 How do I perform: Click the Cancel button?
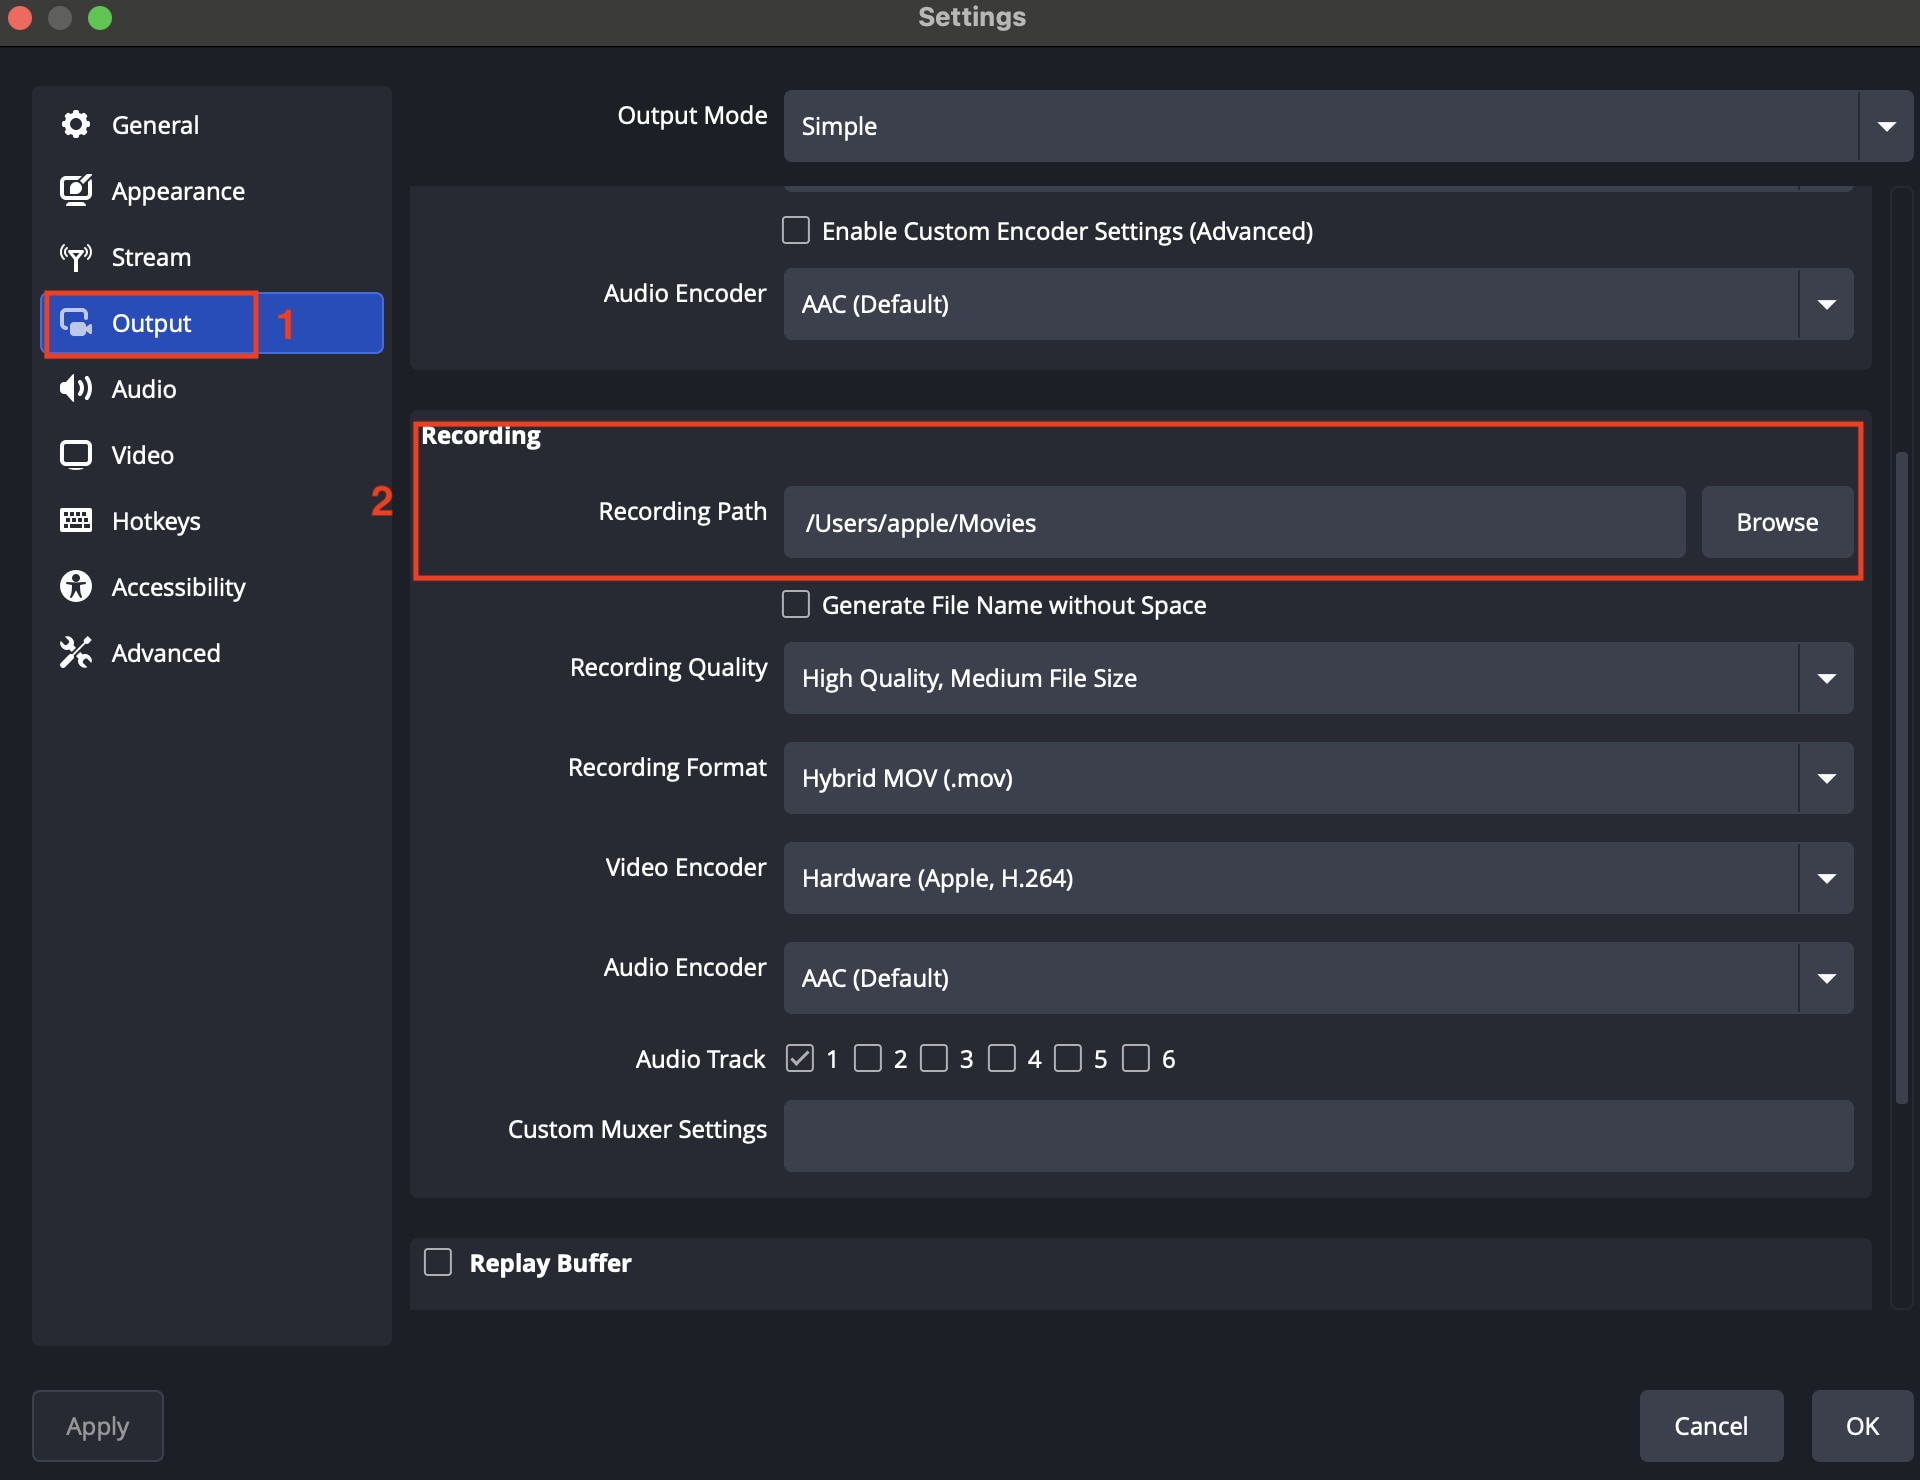click(1711, 1426)
